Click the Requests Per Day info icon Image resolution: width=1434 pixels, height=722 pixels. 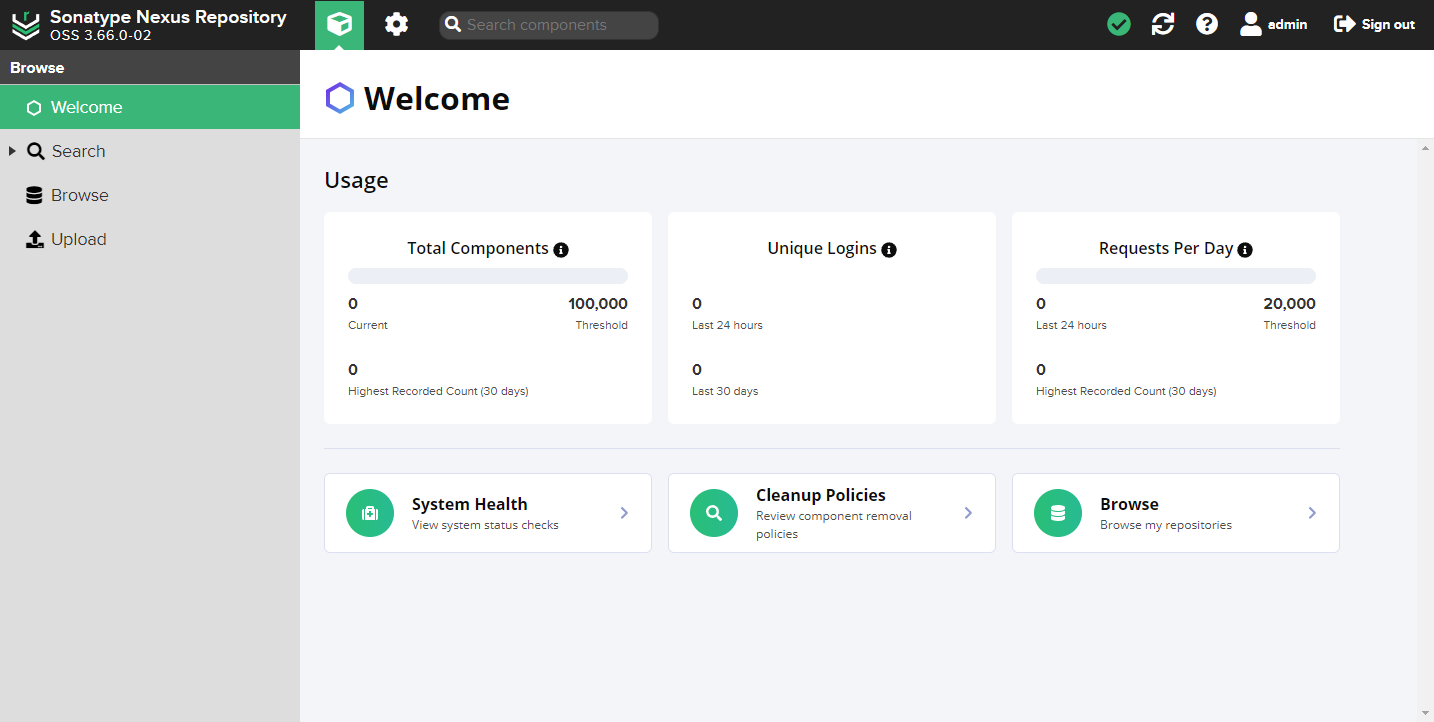point(1245,249)
